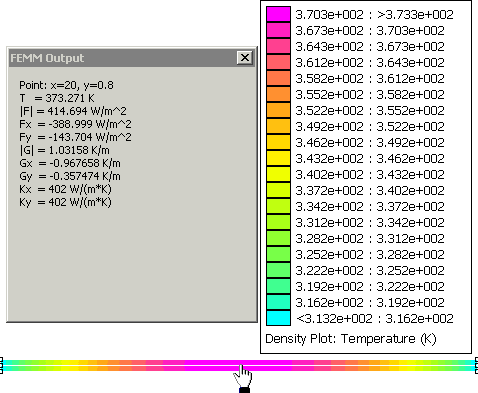Viewport: 478px width, 393px height.
Task: Select the magenta >3.733e+002 legend swatch
Action: 278,14
